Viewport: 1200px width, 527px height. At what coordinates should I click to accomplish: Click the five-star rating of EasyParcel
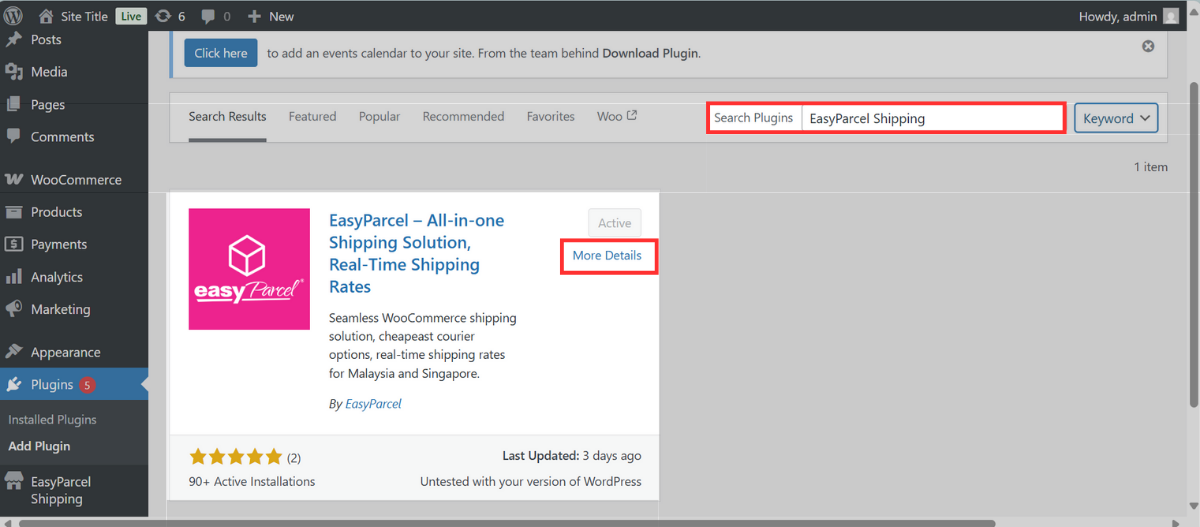tap(236, 457)
